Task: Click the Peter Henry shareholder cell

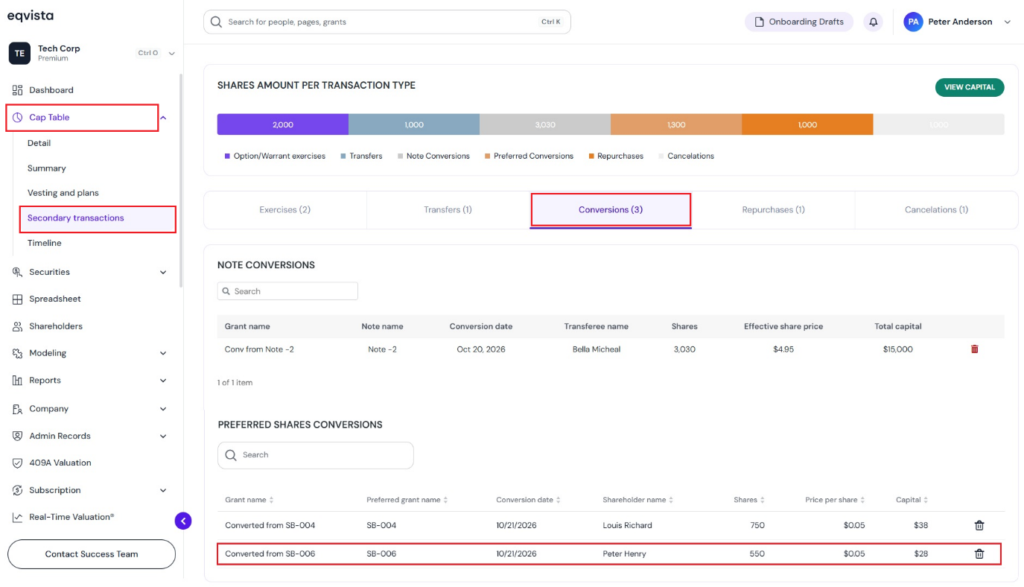Action: click(x=624, y=554)
